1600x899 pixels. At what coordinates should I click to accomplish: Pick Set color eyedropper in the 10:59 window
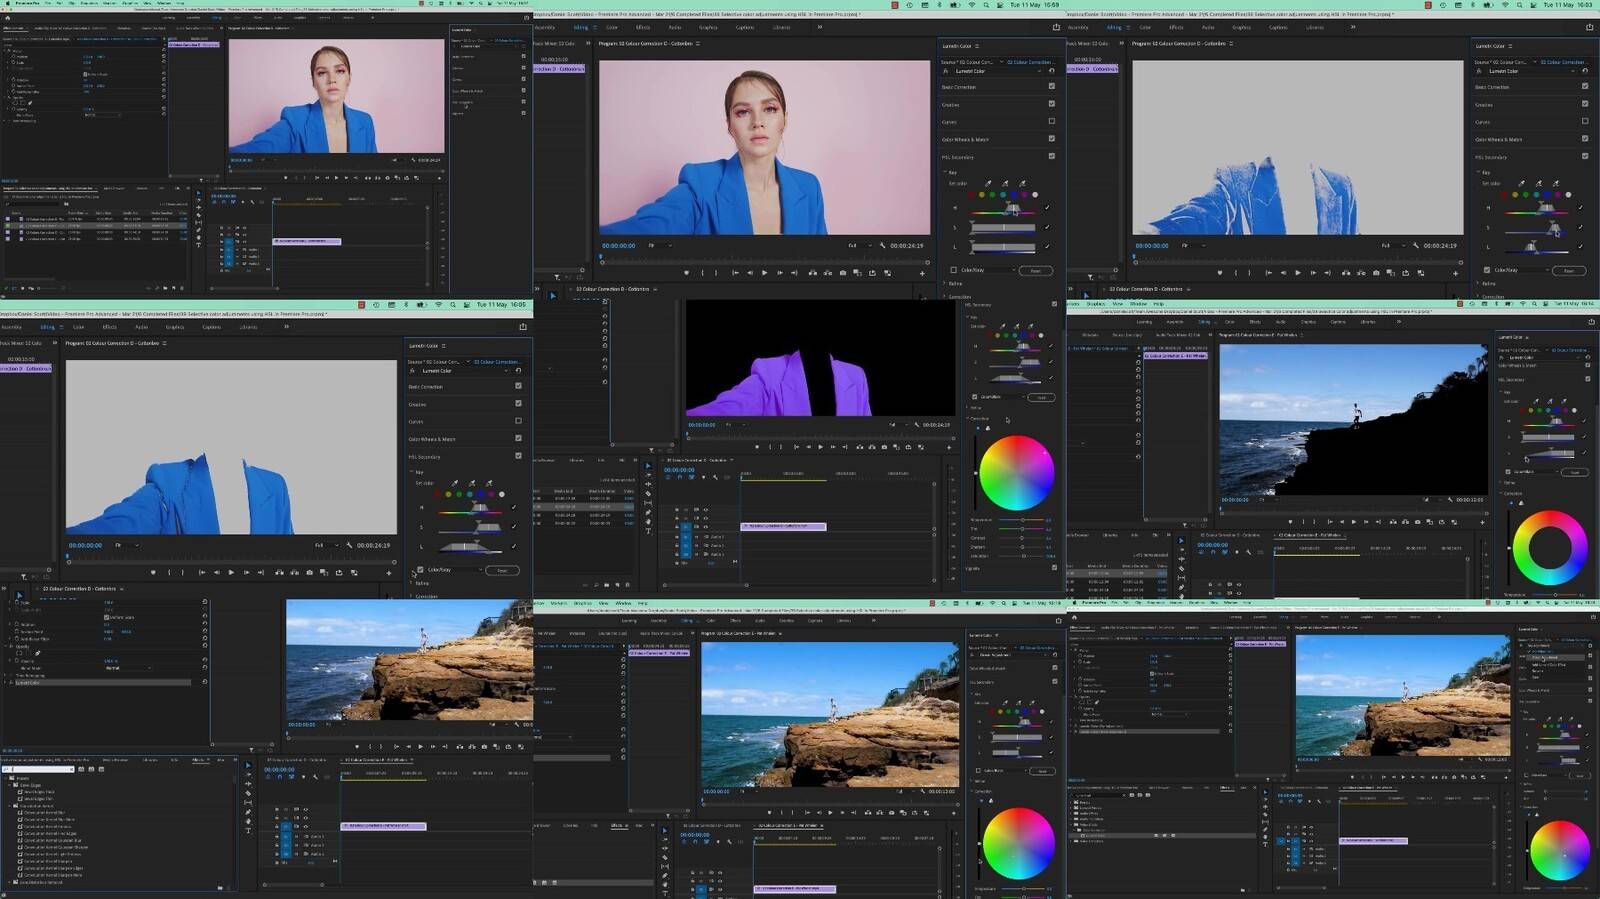pos(988,184)
